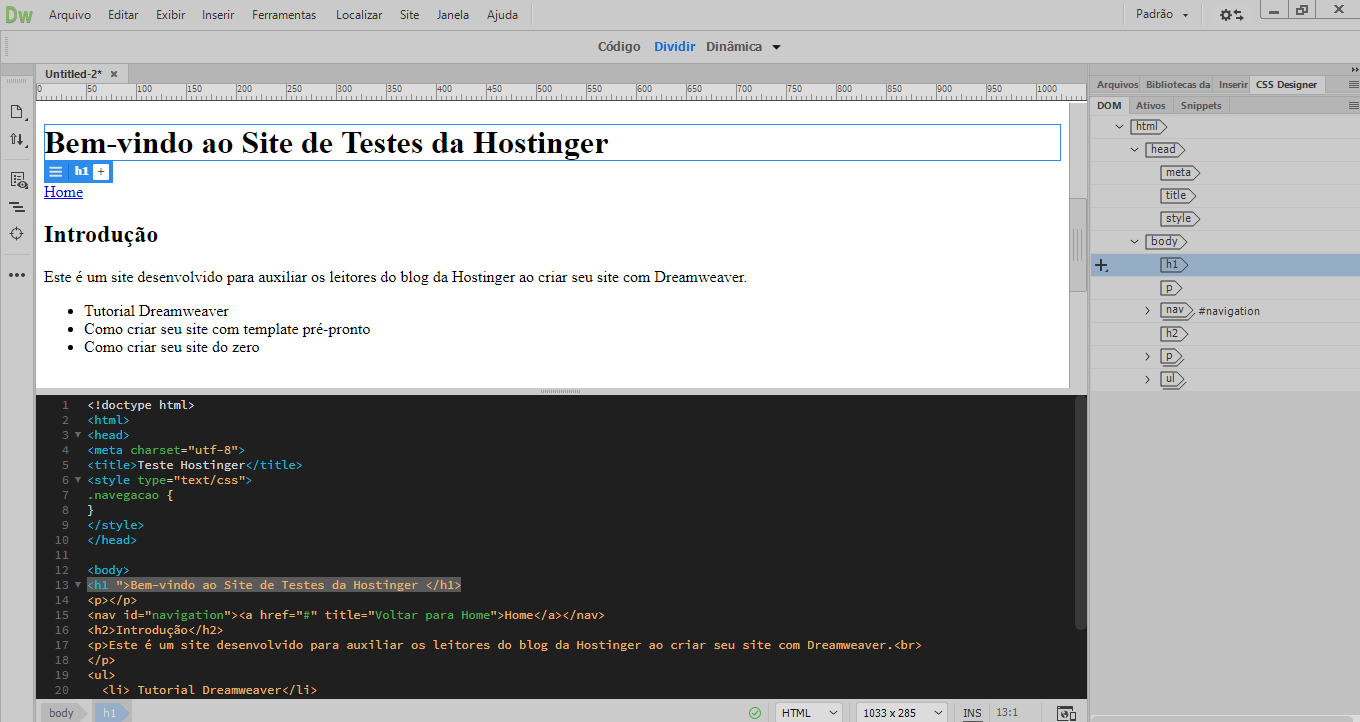Open the Site menu
Viewport: 1360px width, 722px height.
pyautogui.click(x=410, y=15)
